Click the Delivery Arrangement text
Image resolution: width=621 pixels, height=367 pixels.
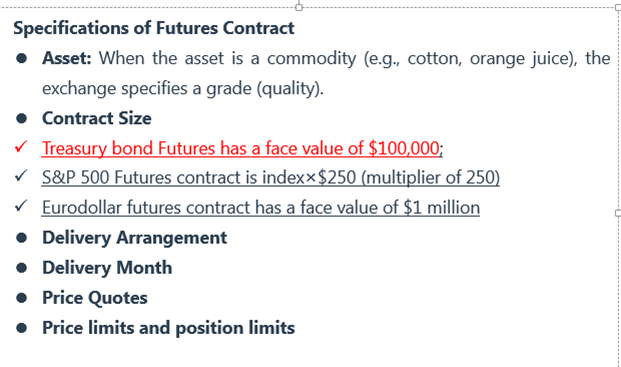[135, 238]
